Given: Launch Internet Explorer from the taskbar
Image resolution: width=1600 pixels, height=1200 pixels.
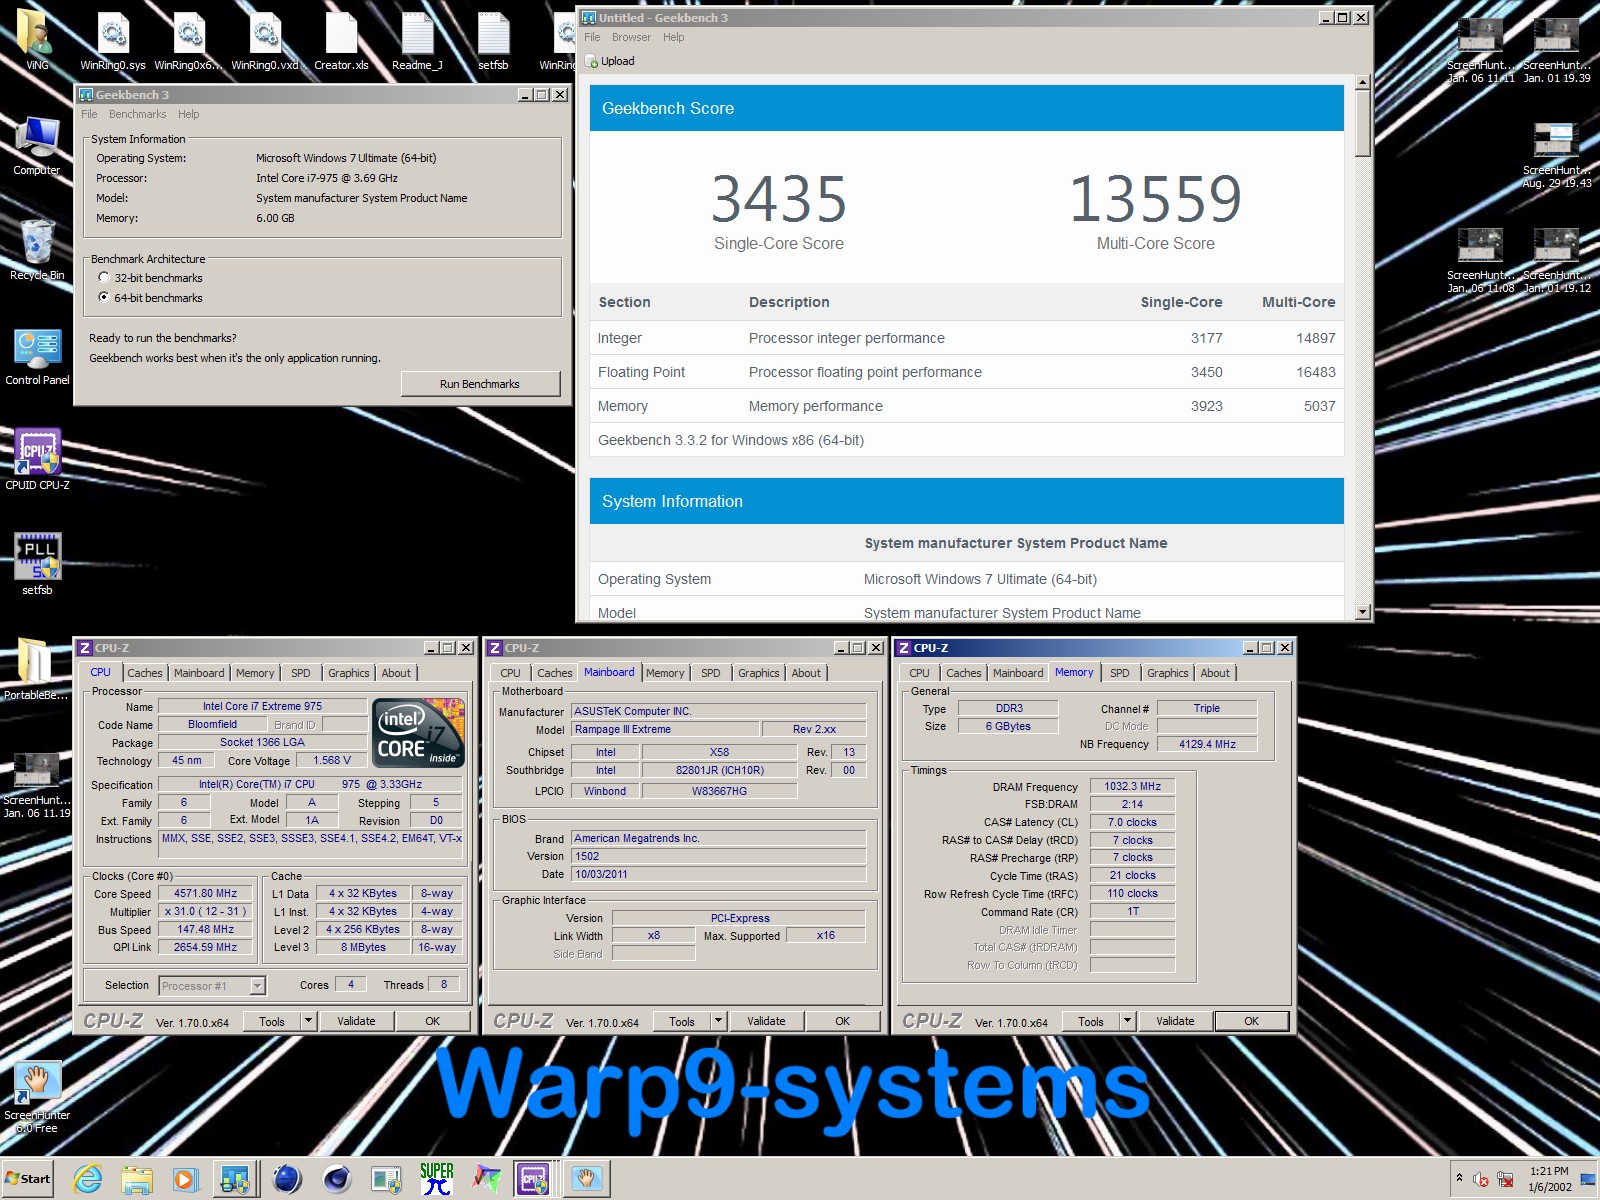Looking at the screenshot, I should point(88,1179).
